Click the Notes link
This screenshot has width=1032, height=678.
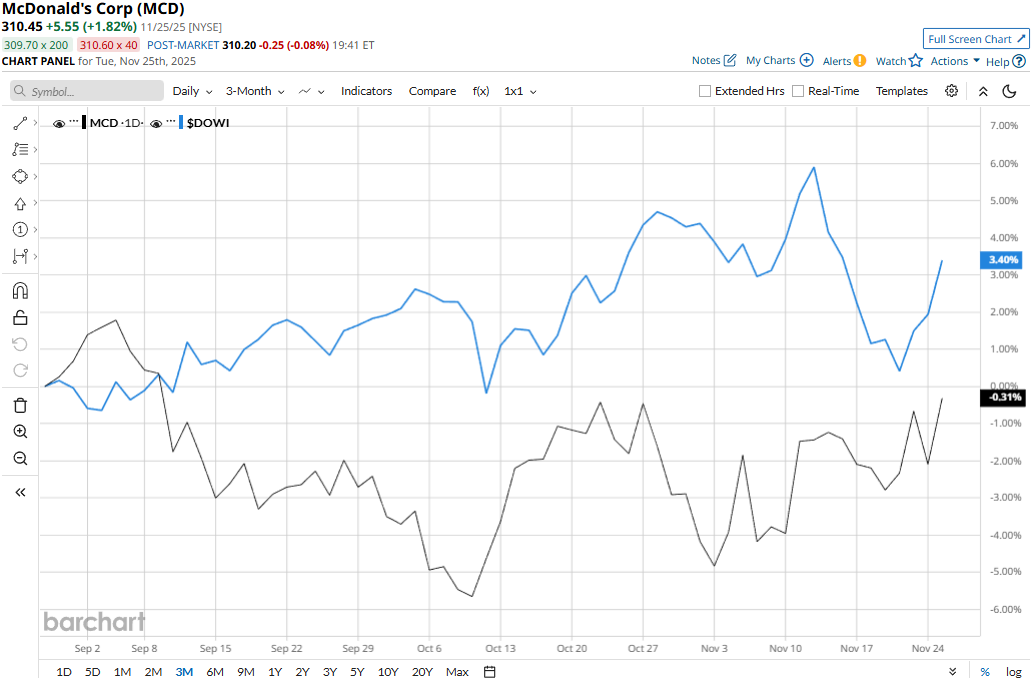click(706, 61)
